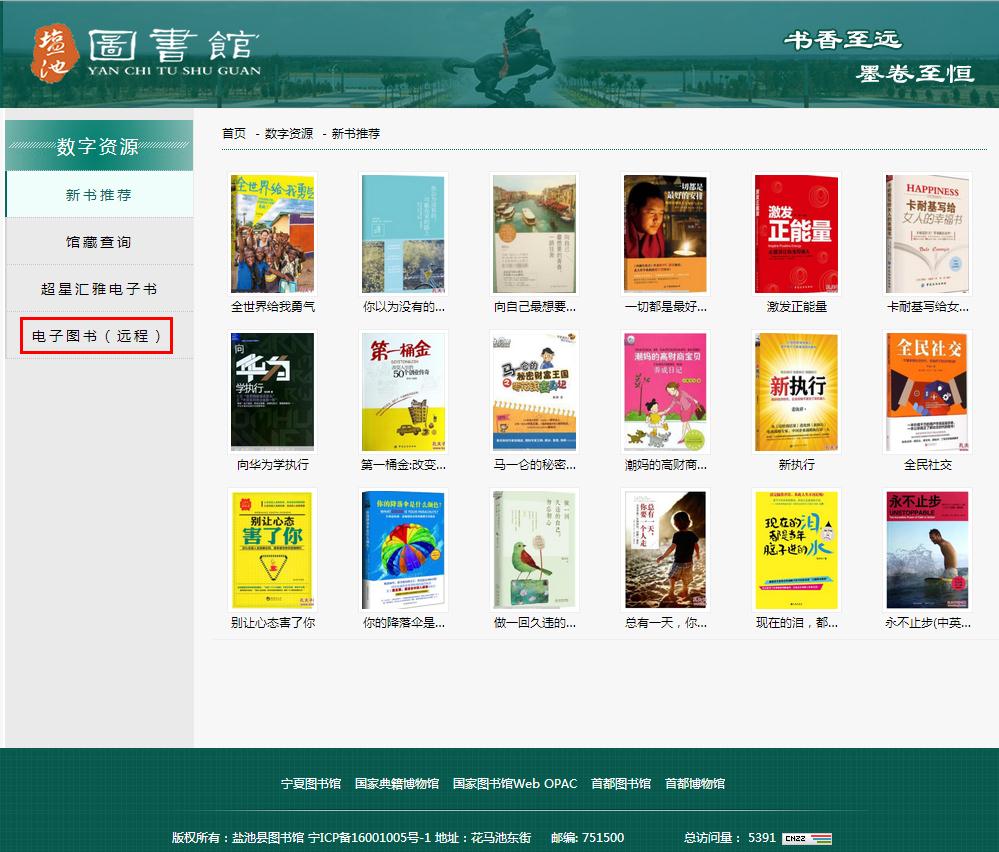Image resolution: width=999 pixels, height=852 pixels.
Task: Open the 做一回久违的… bird book cover
Action: click(535, 550)
